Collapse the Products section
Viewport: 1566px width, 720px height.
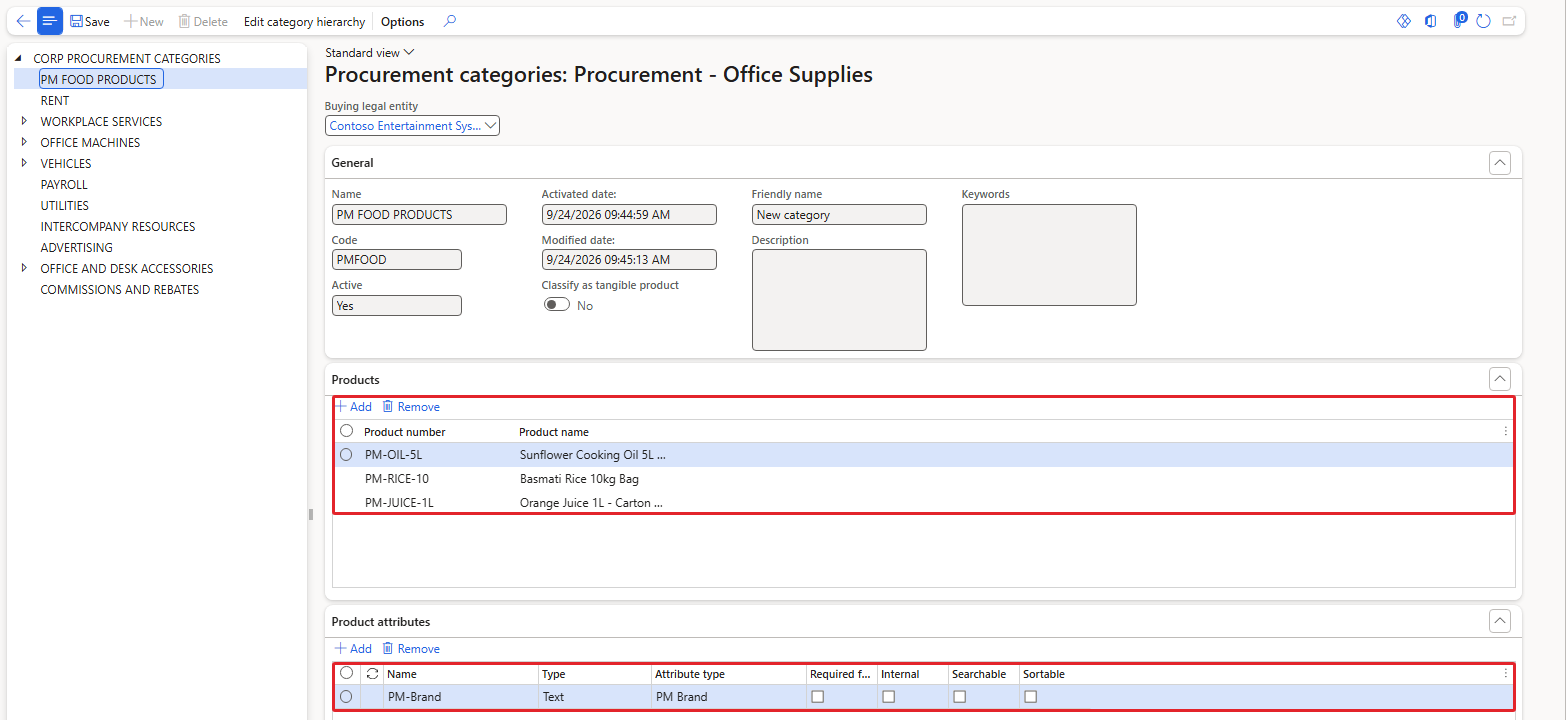click(x=1499, y=379)
